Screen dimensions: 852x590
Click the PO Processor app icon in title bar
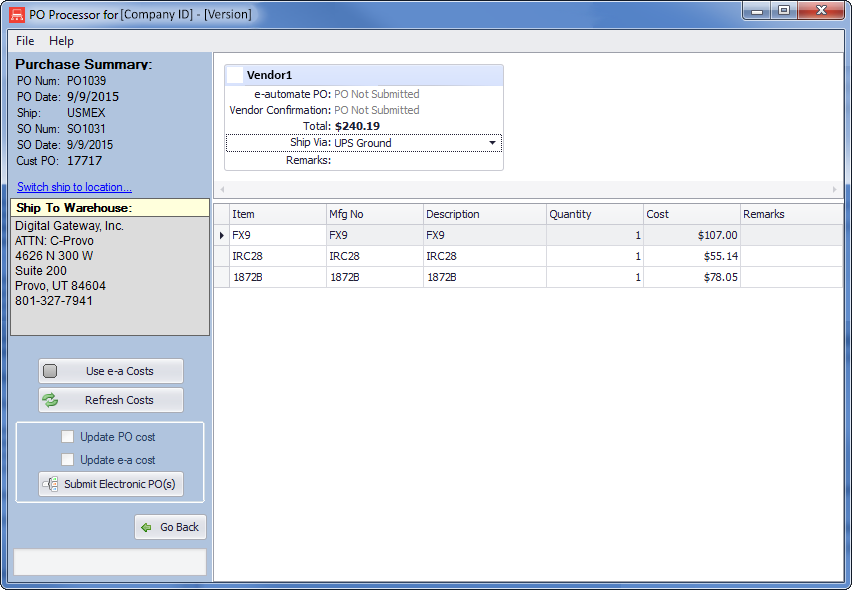(17, 14)
